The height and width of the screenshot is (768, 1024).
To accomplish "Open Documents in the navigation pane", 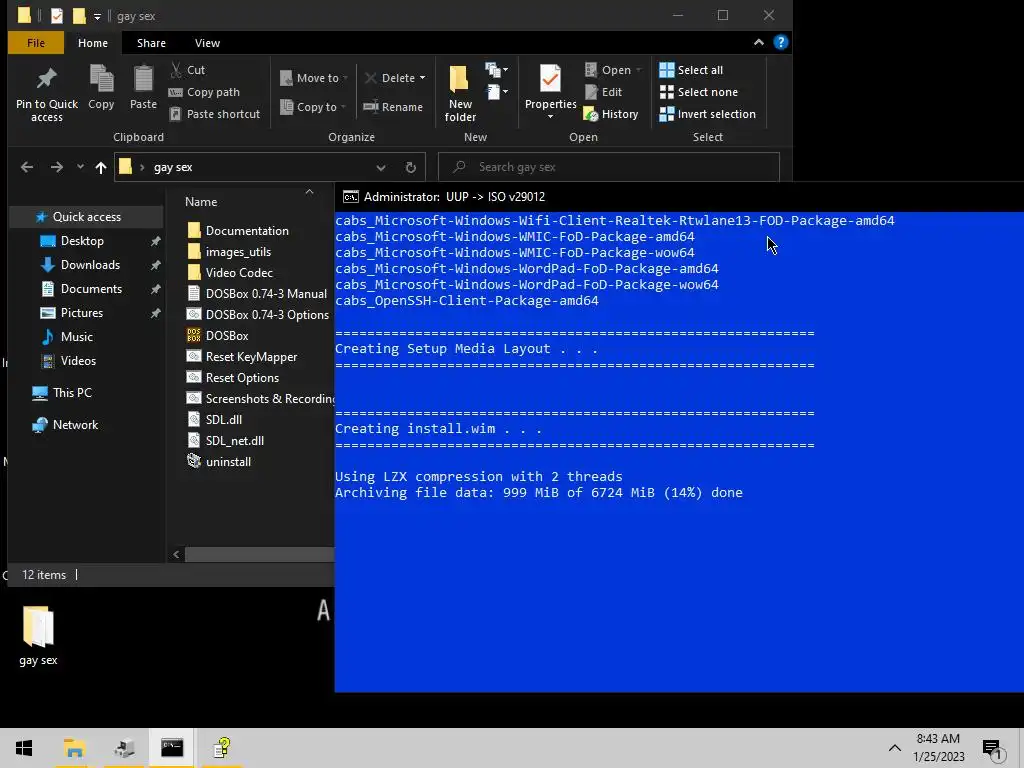I will point(91,289).
